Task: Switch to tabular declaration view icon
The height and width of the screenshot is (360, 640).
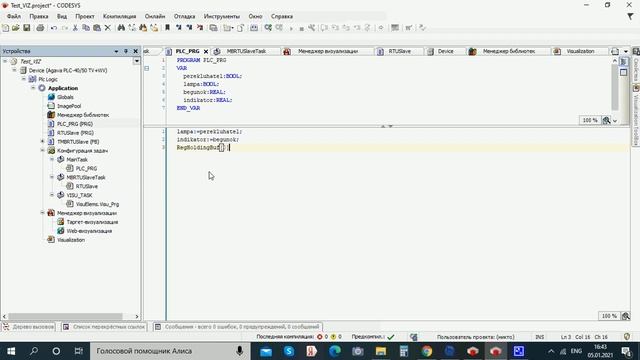Action: coord(623,73)
